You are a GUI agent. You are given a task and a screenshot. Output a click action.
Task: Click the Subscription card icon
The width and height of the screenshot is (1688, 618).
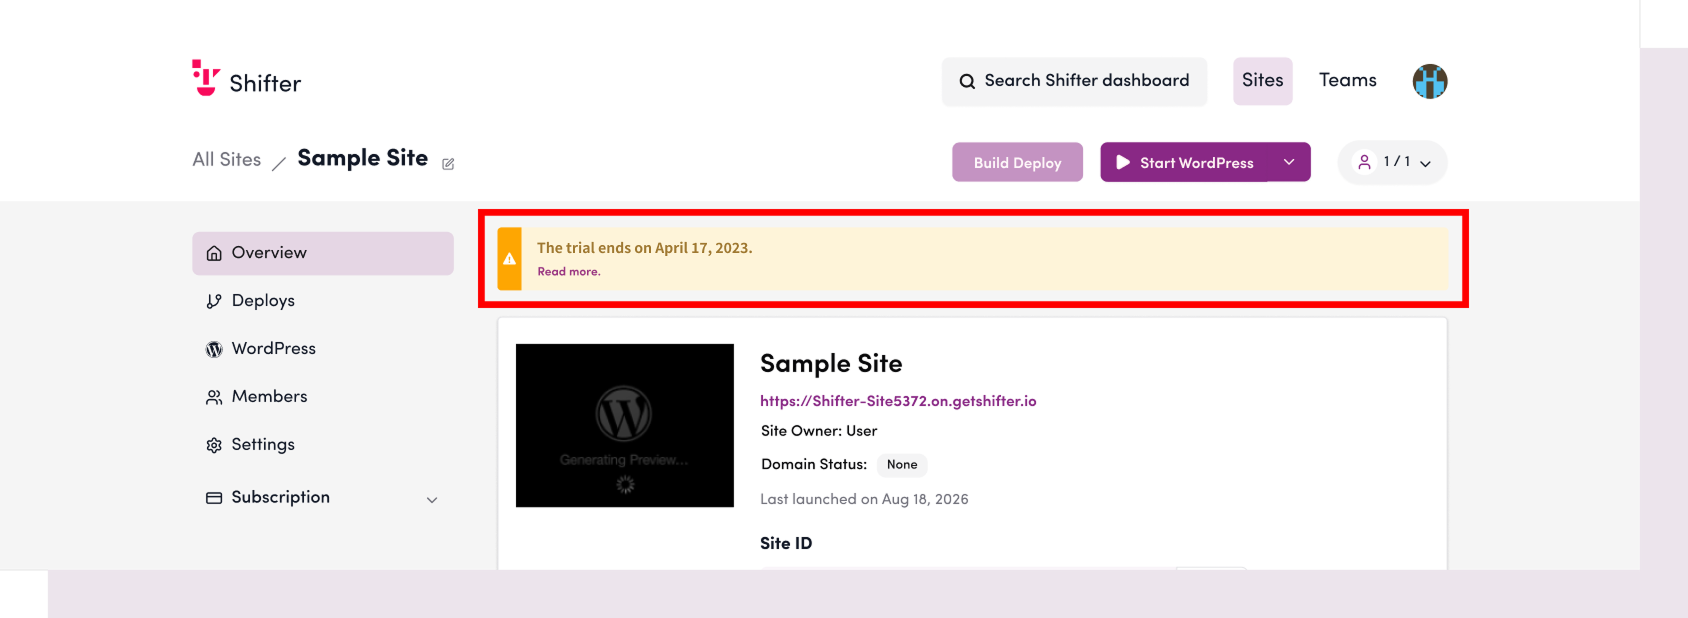pyautogui.click(x=214, y=498)
